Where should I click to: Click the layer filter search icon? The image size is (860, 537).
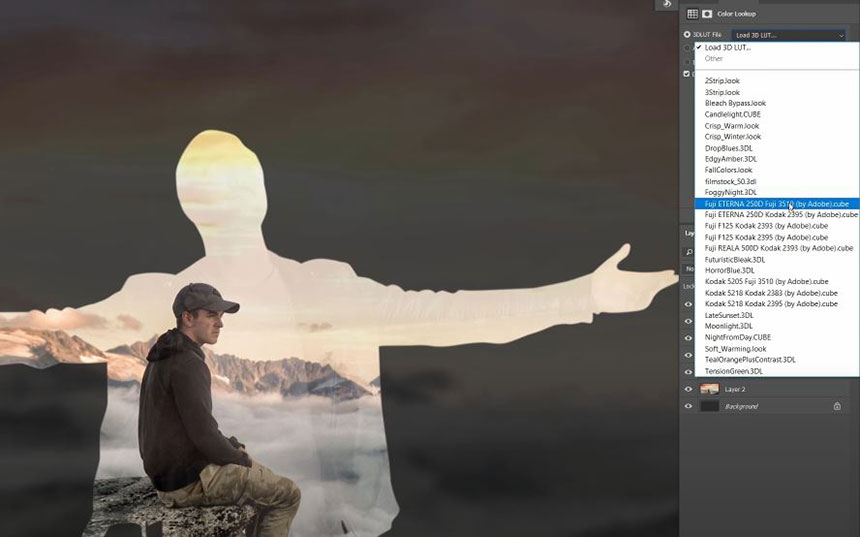point(689,252)
